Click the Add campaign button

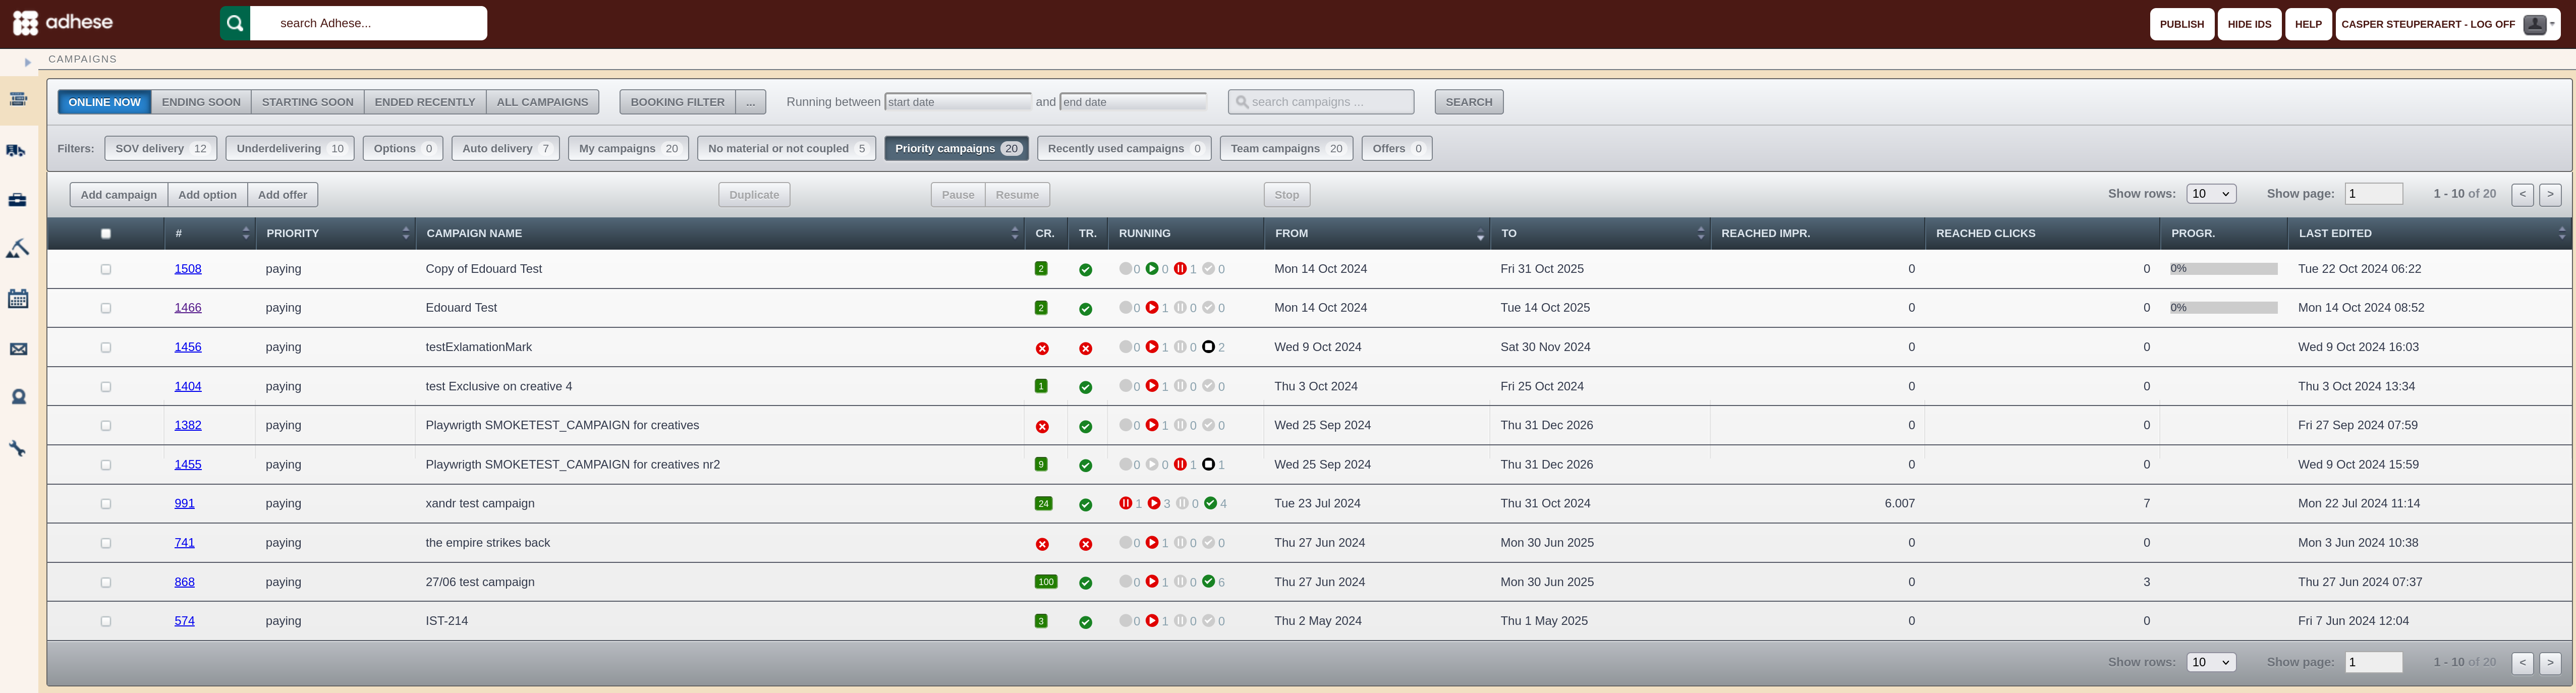(119, 195)
